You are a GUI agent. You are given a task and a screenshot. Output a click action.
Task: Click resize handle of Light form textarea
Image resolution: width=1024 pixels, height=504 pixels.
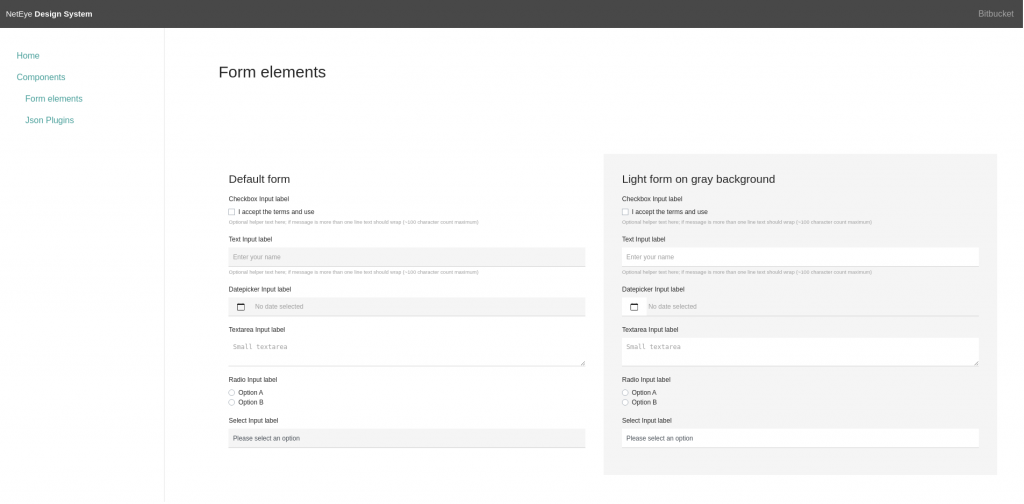975,362
